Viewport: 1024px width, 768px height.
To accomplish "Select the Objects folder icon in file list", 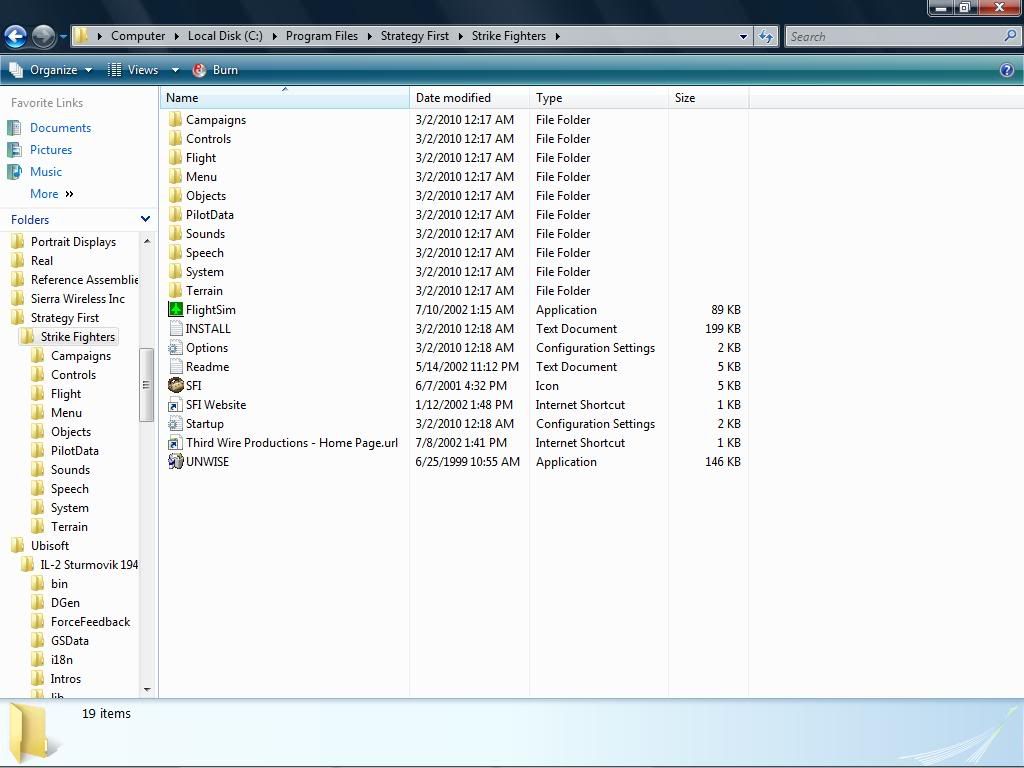I will pyautogui.click(x=175, y=195).
